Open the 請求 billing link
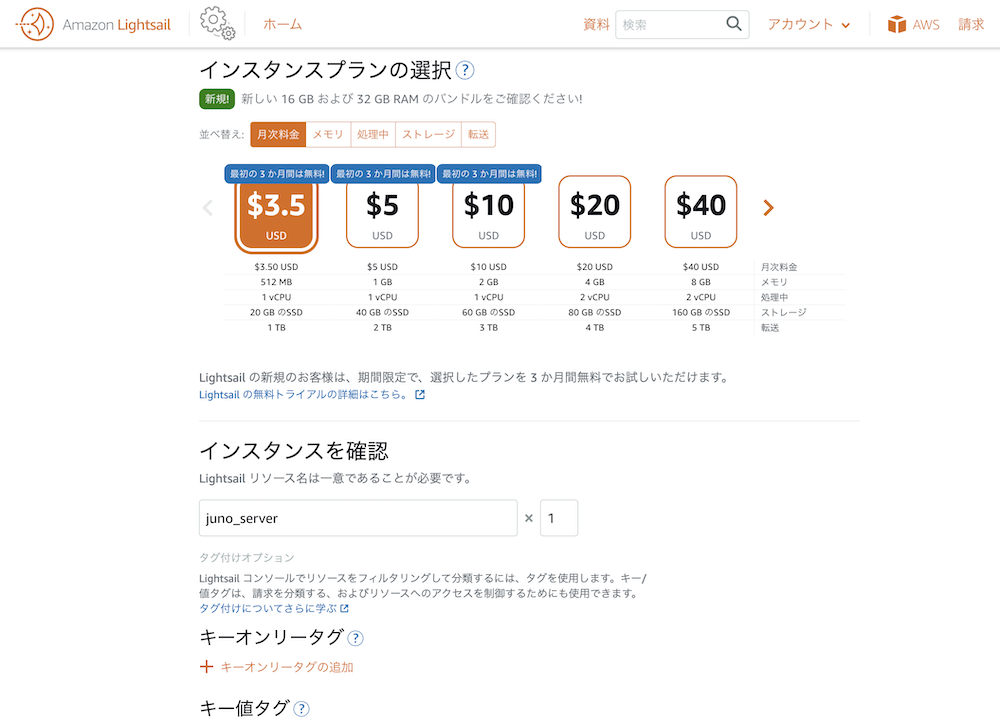 coord(971,24)
